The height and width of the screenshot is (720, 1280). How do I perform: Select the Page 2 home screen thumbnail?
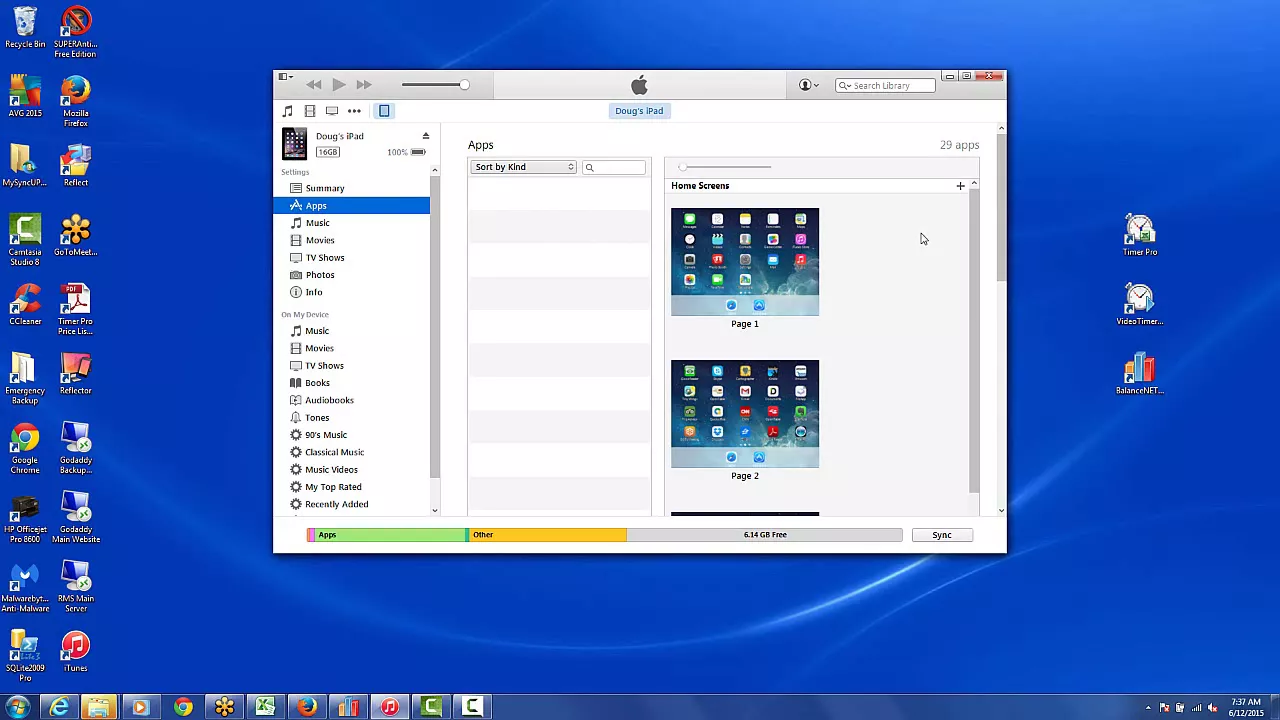pyautogui.click(x=745, y=414)
